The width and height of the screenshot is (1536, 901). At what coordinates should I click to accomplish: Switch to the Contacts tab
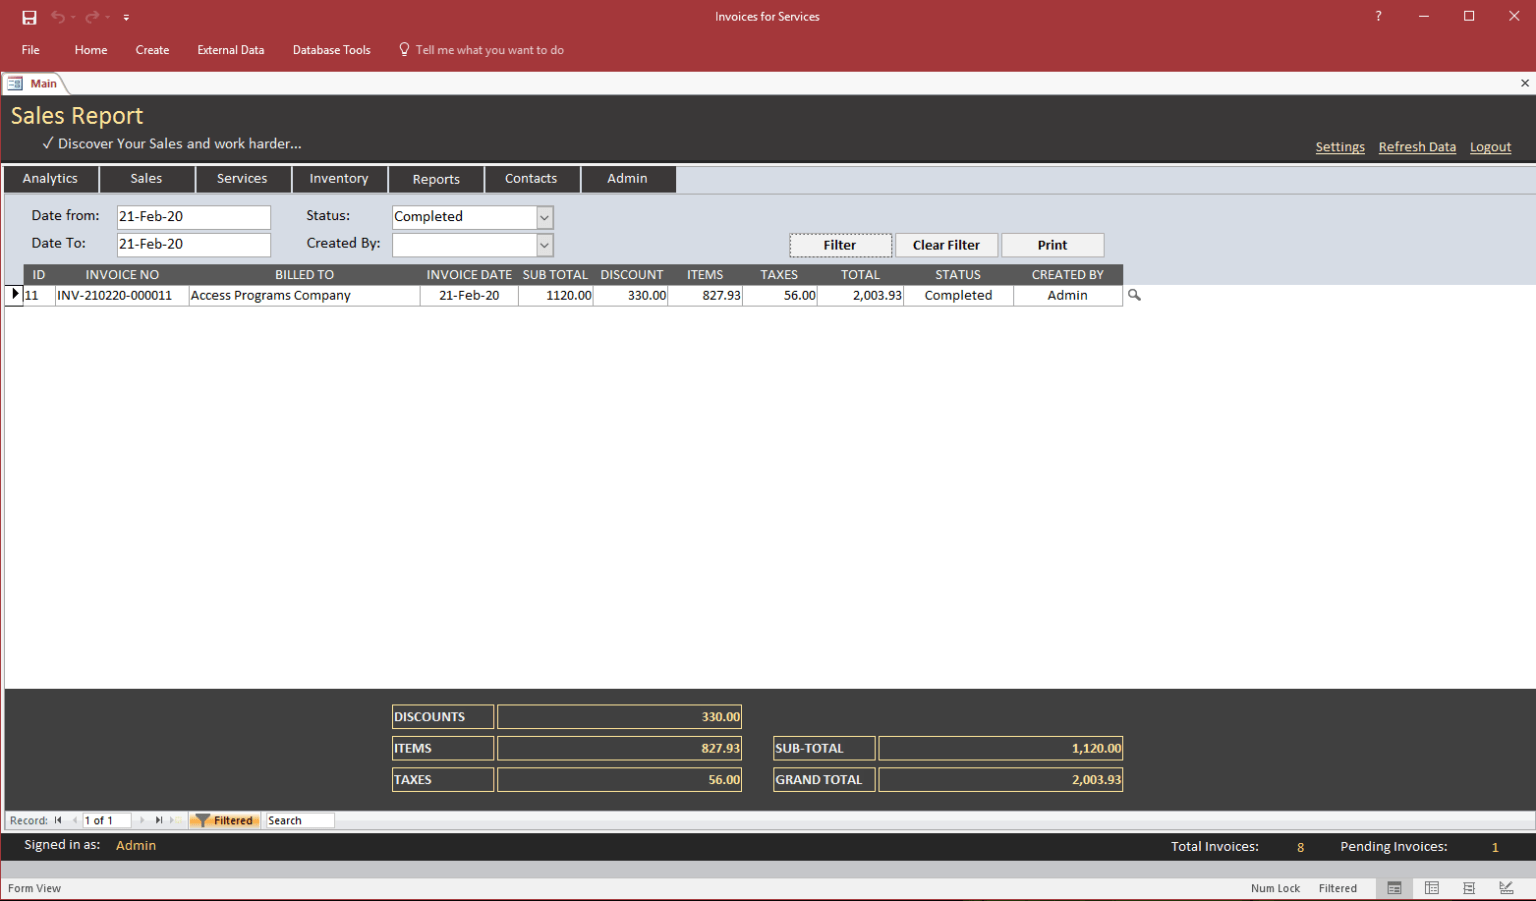[531, 179]
